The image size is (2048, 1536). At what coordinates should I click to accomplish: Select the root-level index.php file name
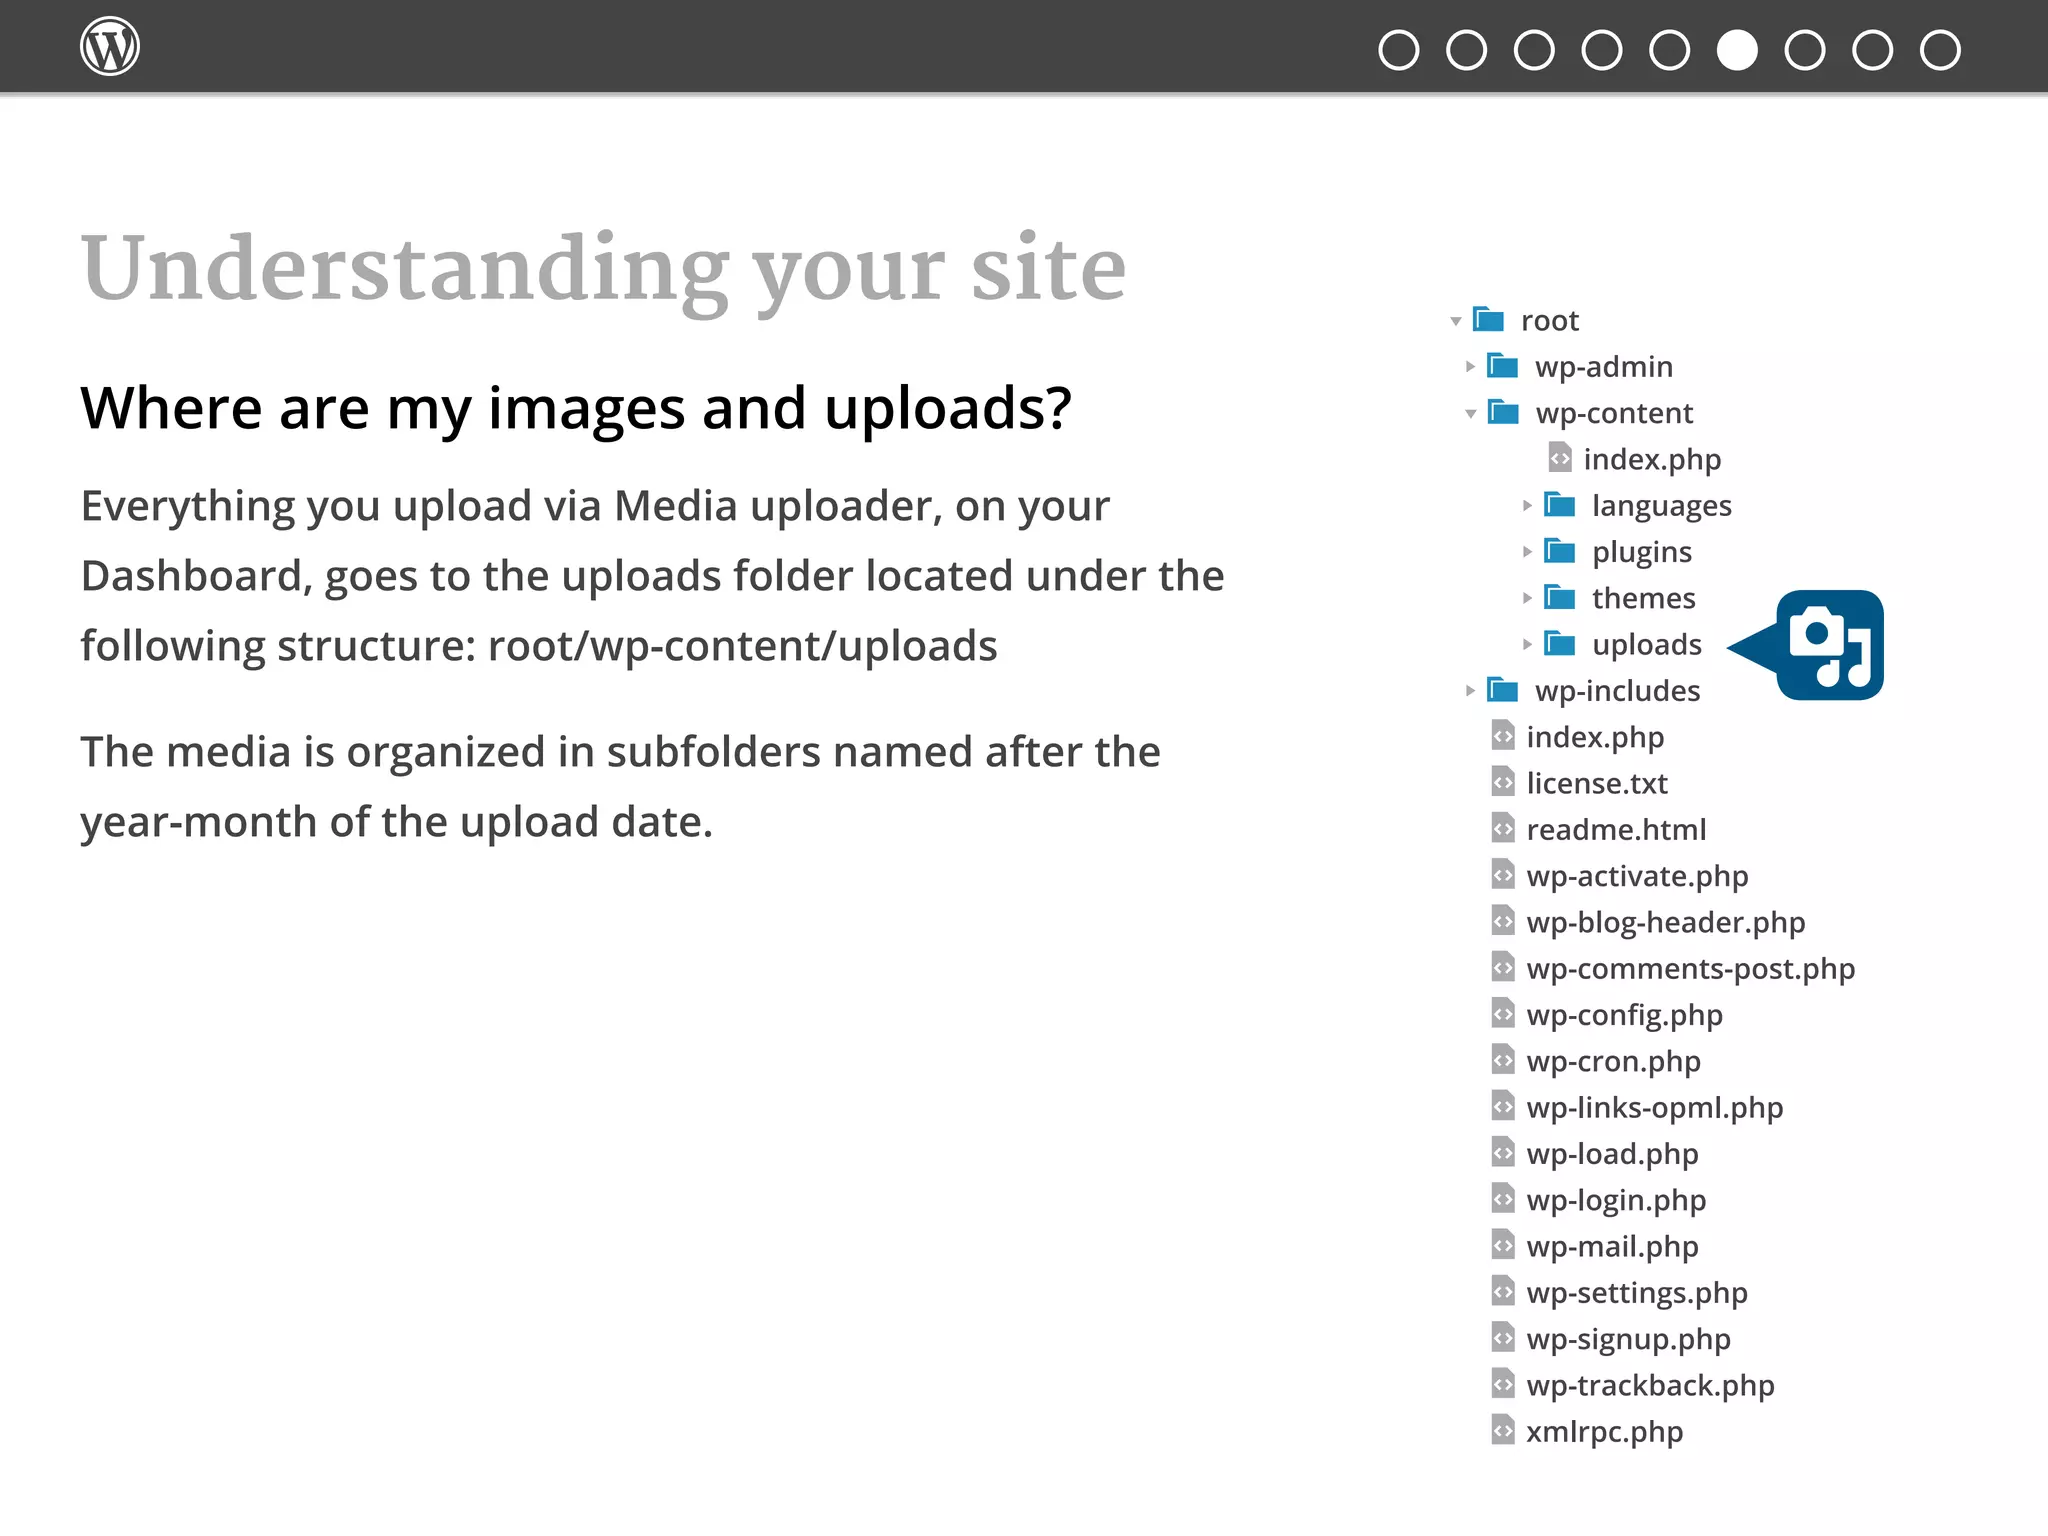[x=1595, y=737]
